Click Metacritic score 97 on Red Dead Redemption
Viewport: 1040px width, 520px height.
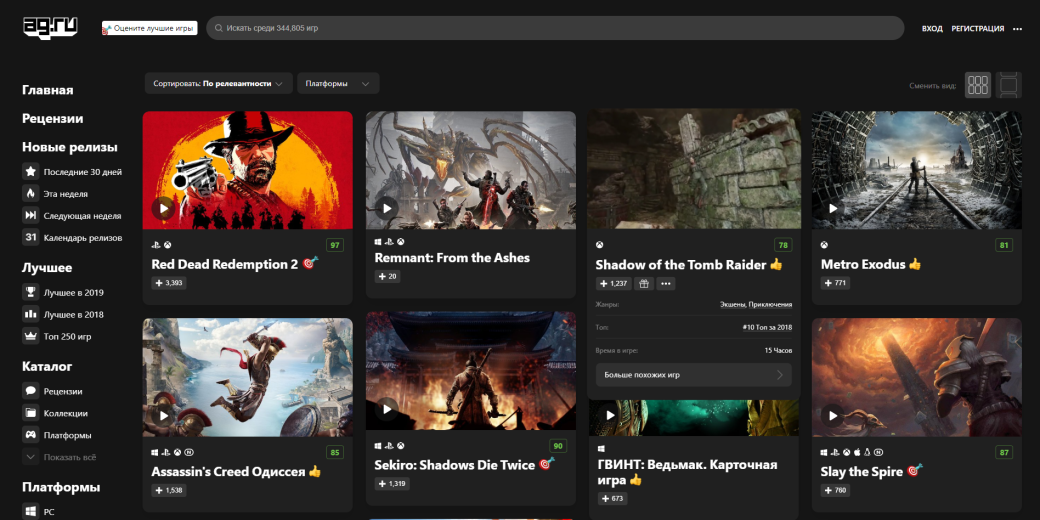click(335, 245)
